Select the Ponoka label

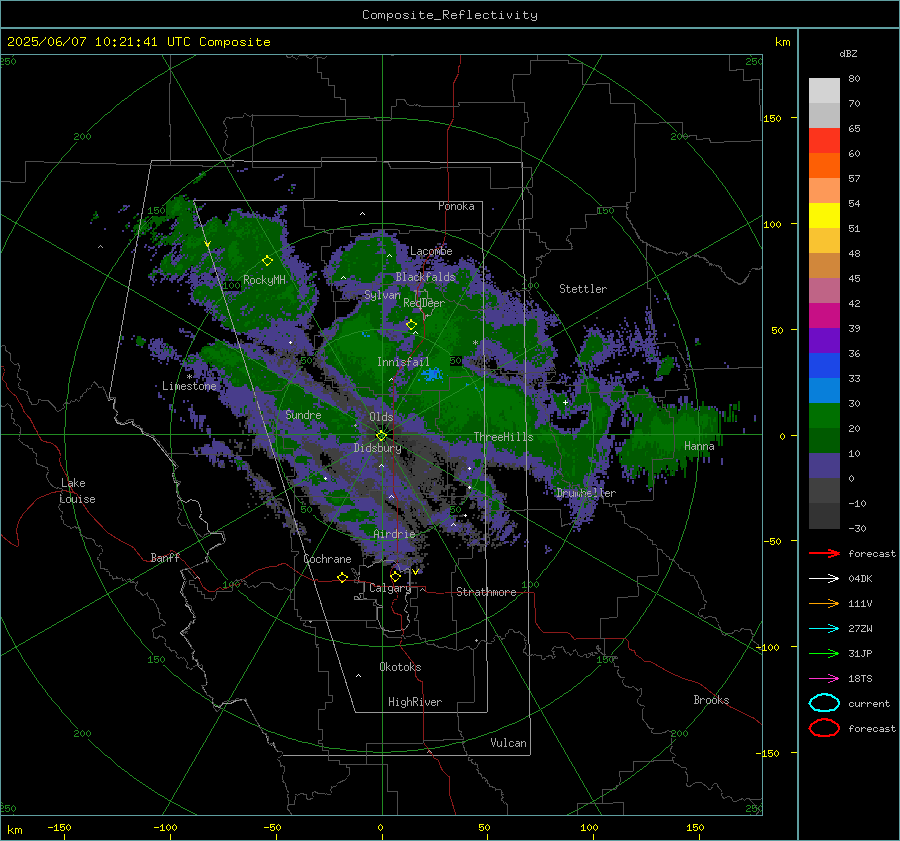point(456,206)
